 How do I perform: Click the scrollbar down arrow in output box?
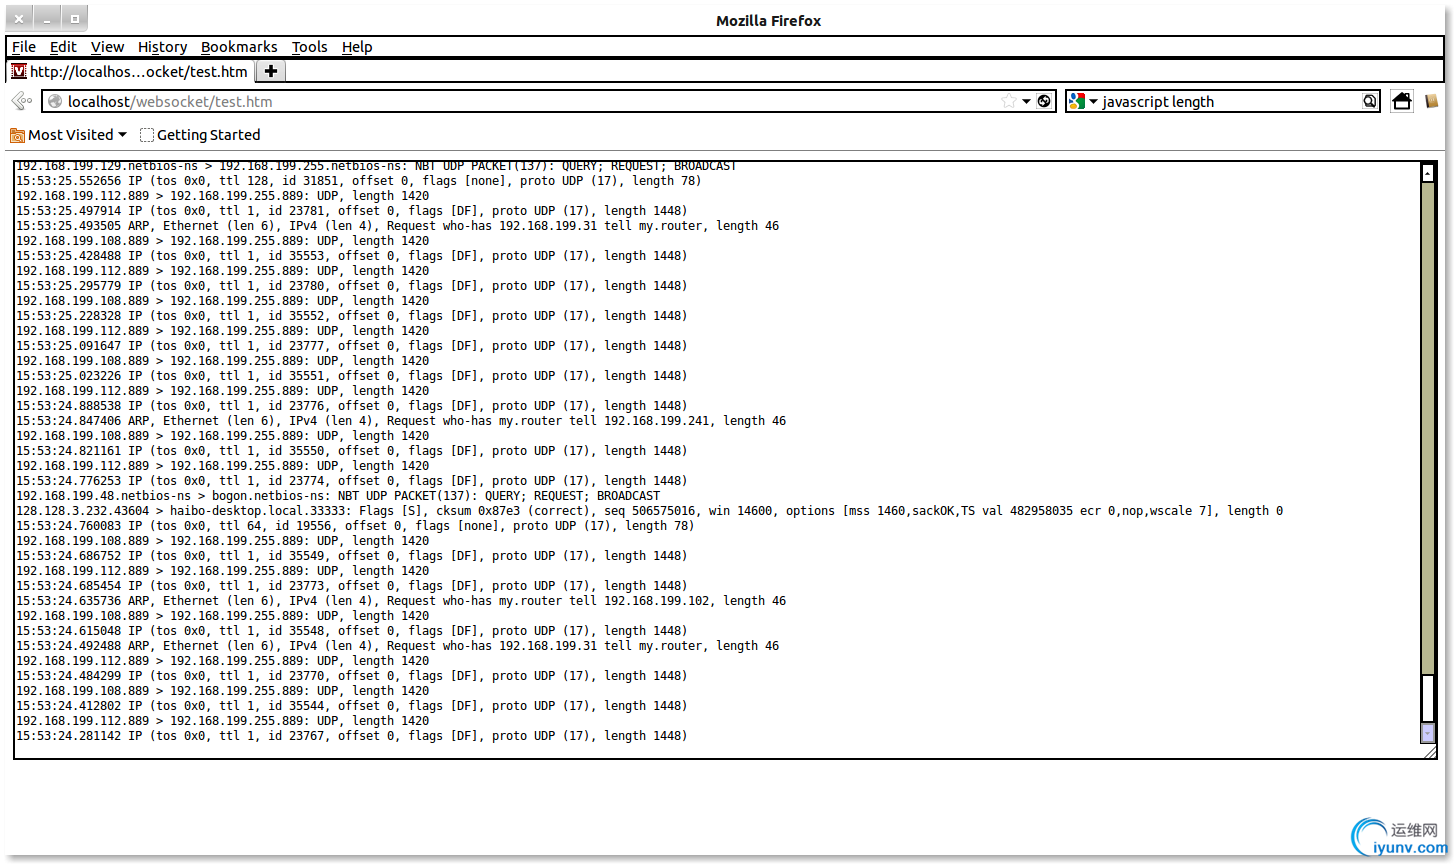[x=1428, y=734]
